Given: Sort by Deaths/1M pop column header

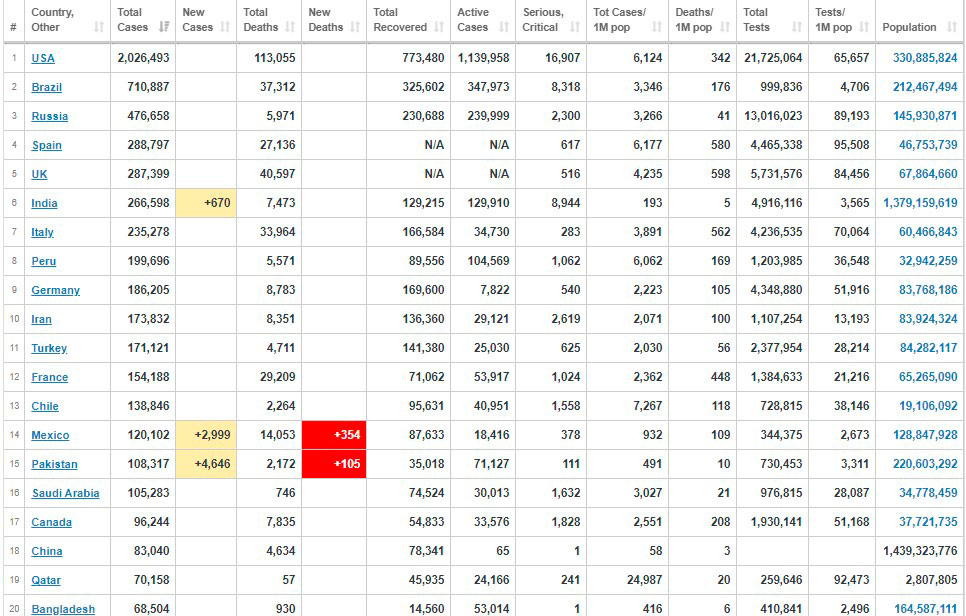Looking at the screenshot, I should pos(694,20).
